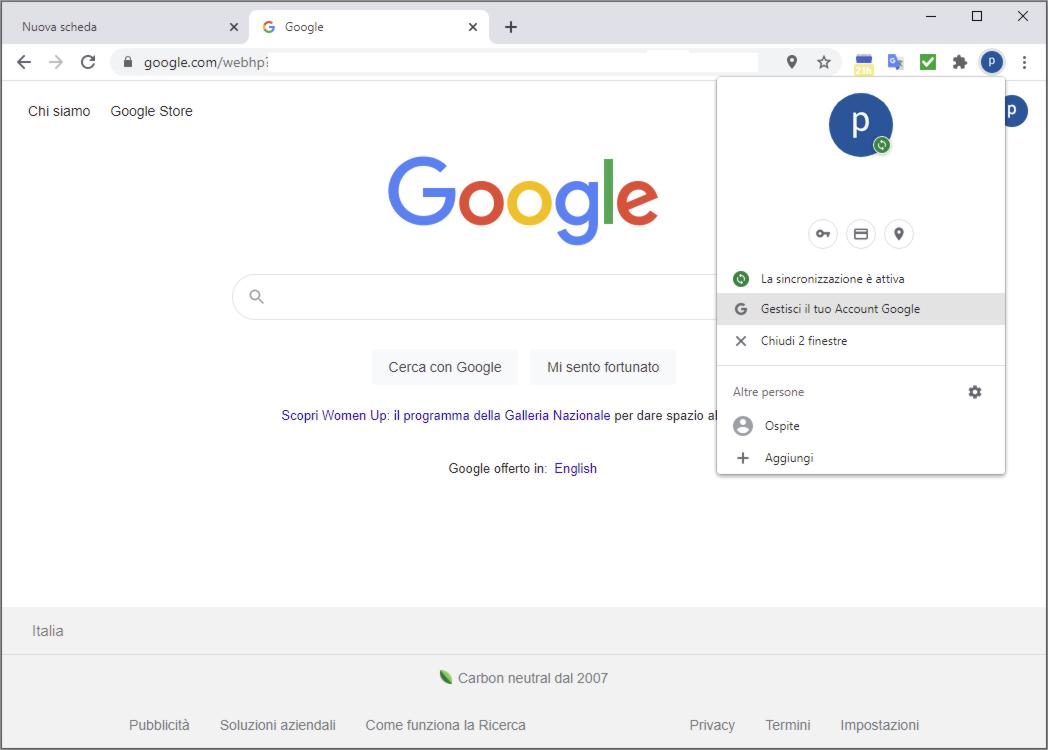
Task: Click the Carbon neutral dal 2007 link
Action: tap(524, 678)
